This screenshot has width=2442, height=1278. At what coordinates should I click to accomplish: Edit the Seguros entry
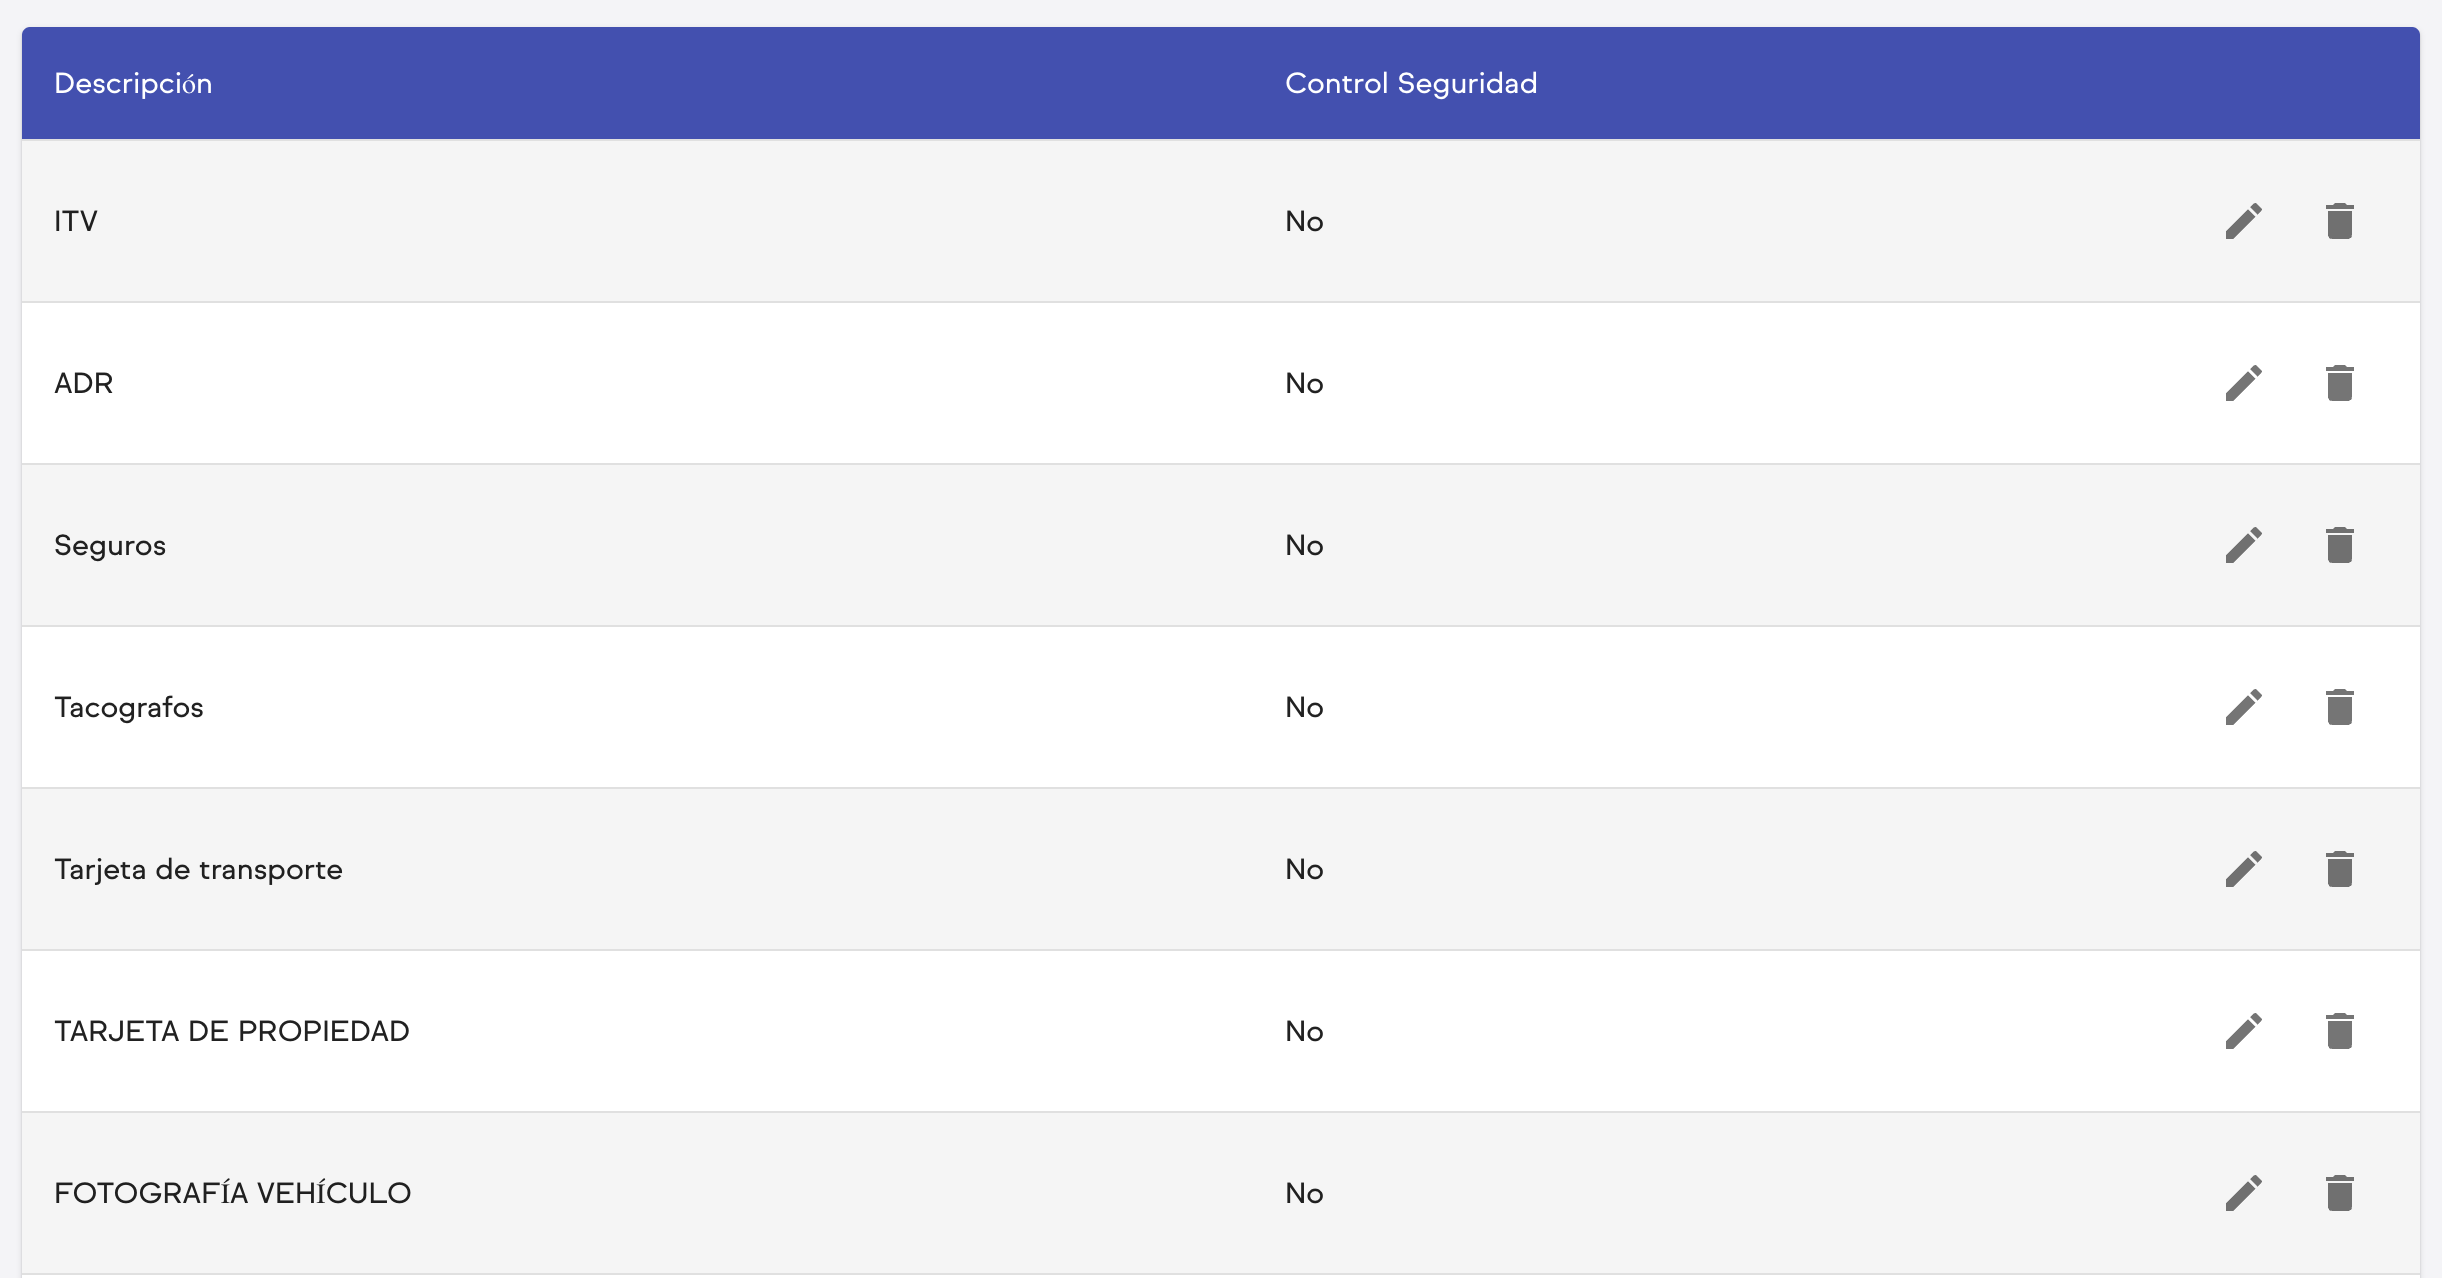pos(2243,545)
